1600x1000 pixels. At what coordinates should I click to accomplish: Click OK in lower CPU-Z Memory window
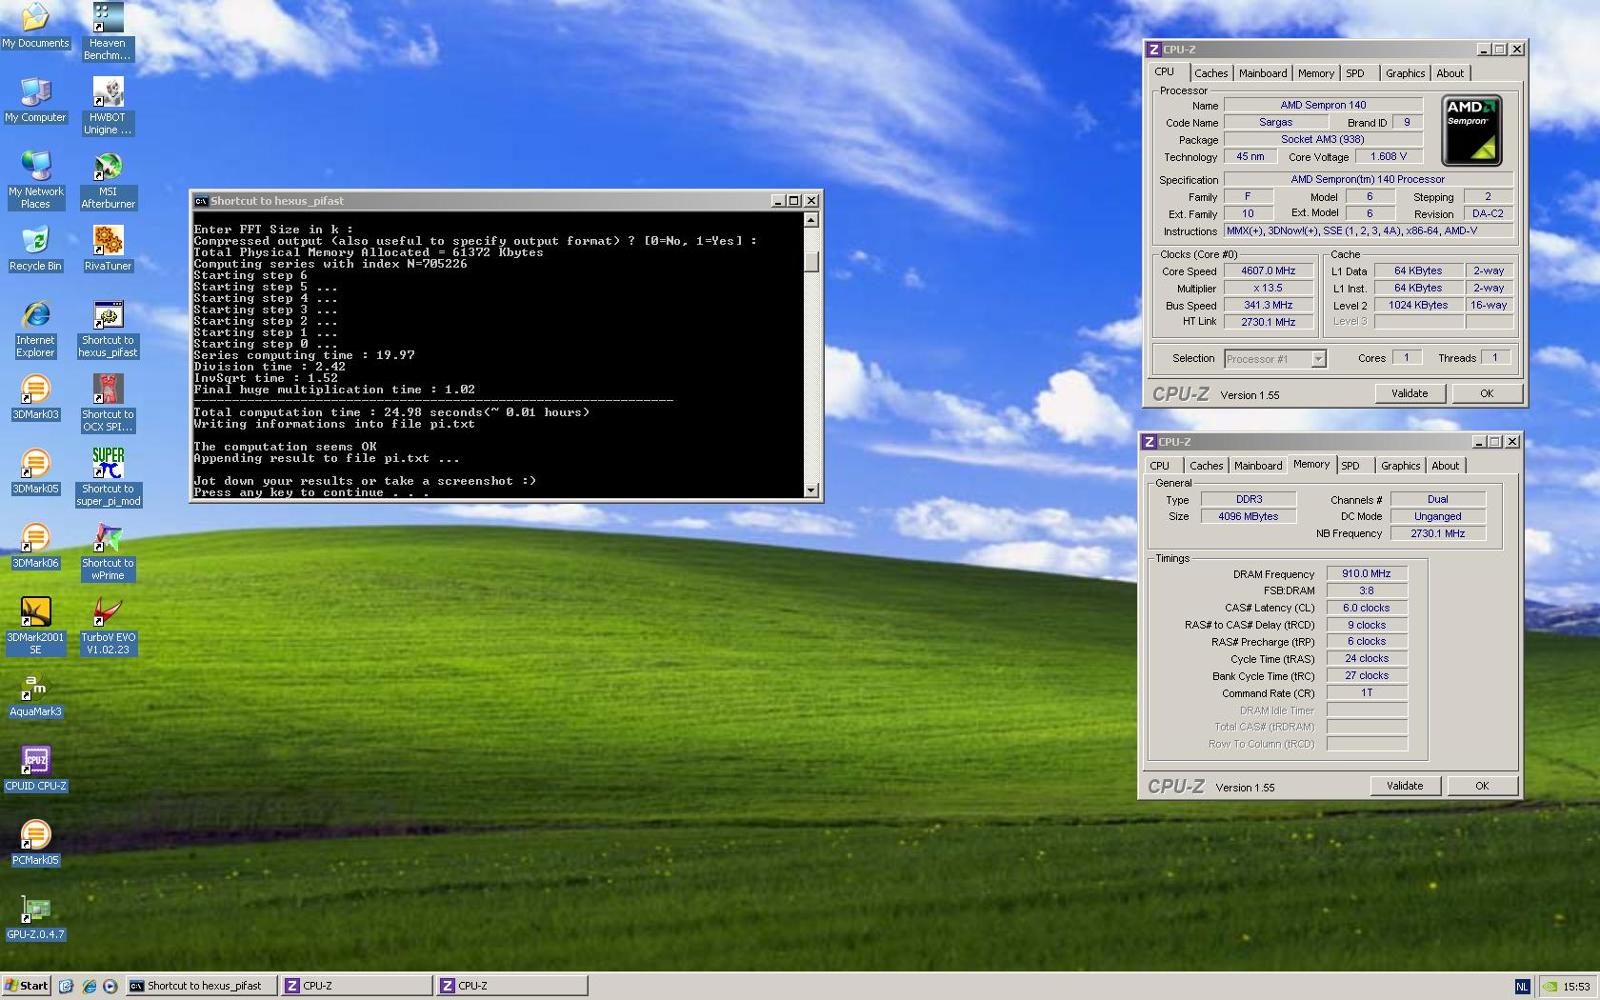click(1481, 786)
